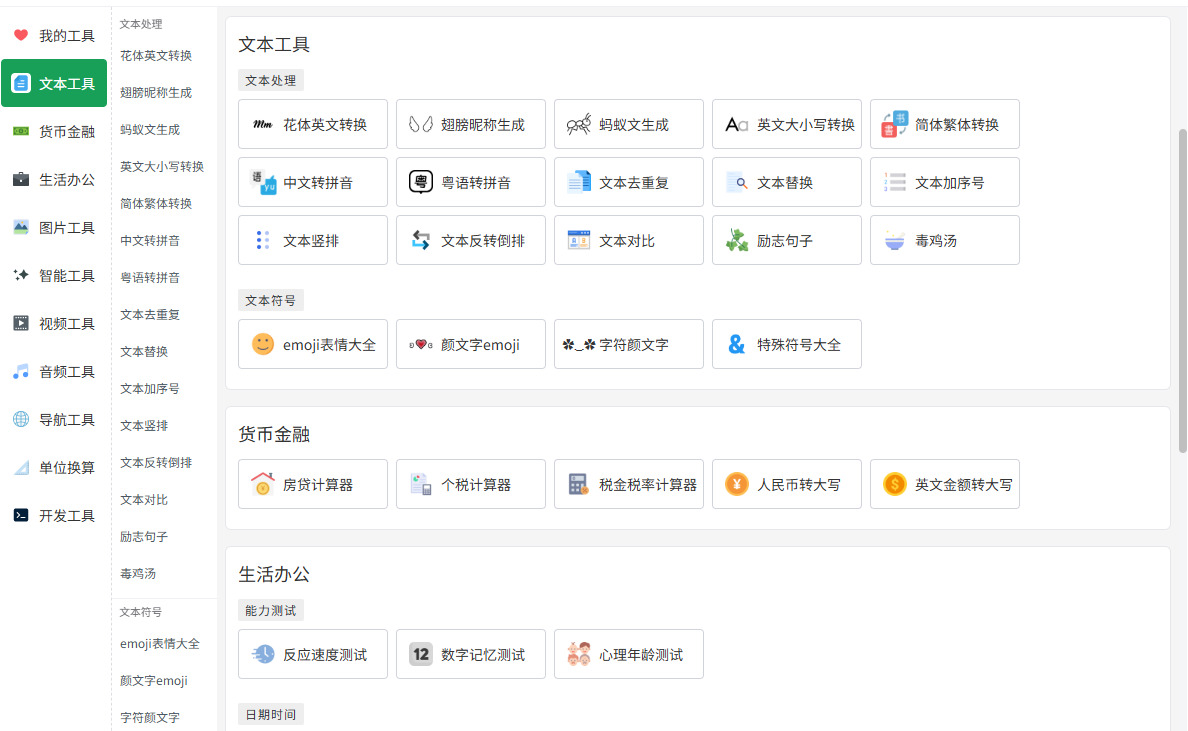Screen dimensions: 1188x731
Task: Open the 花体英文转换 tool card icon
Action: point(263,125)
